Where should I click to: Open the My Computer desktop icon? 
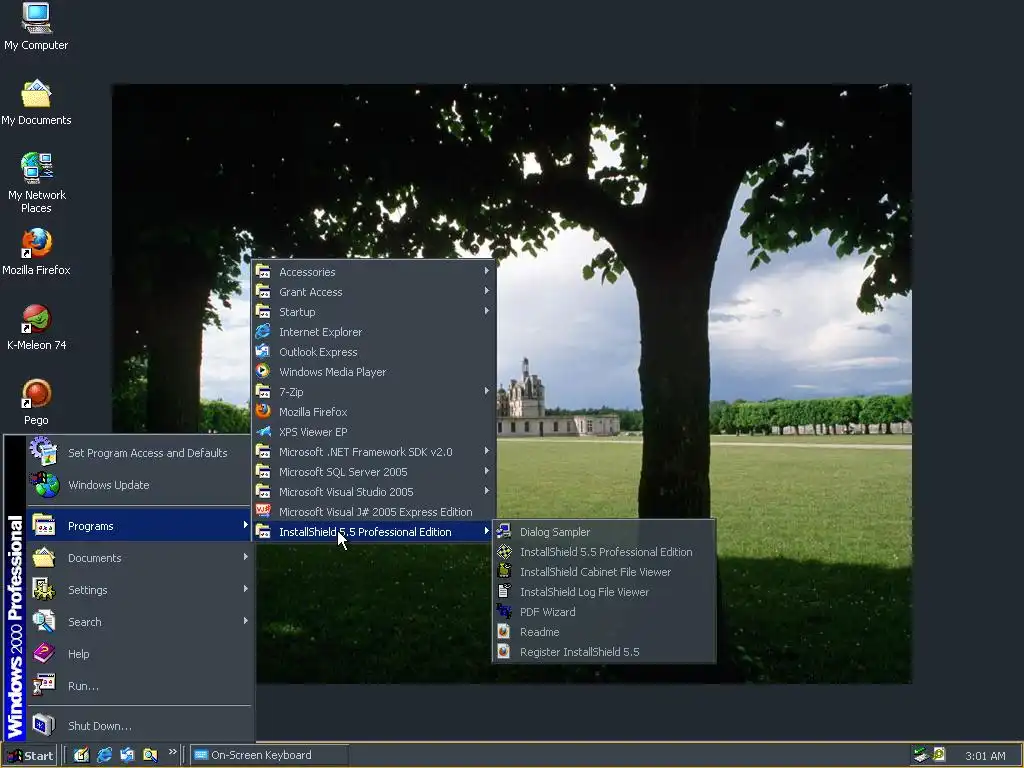pos(36,26)
